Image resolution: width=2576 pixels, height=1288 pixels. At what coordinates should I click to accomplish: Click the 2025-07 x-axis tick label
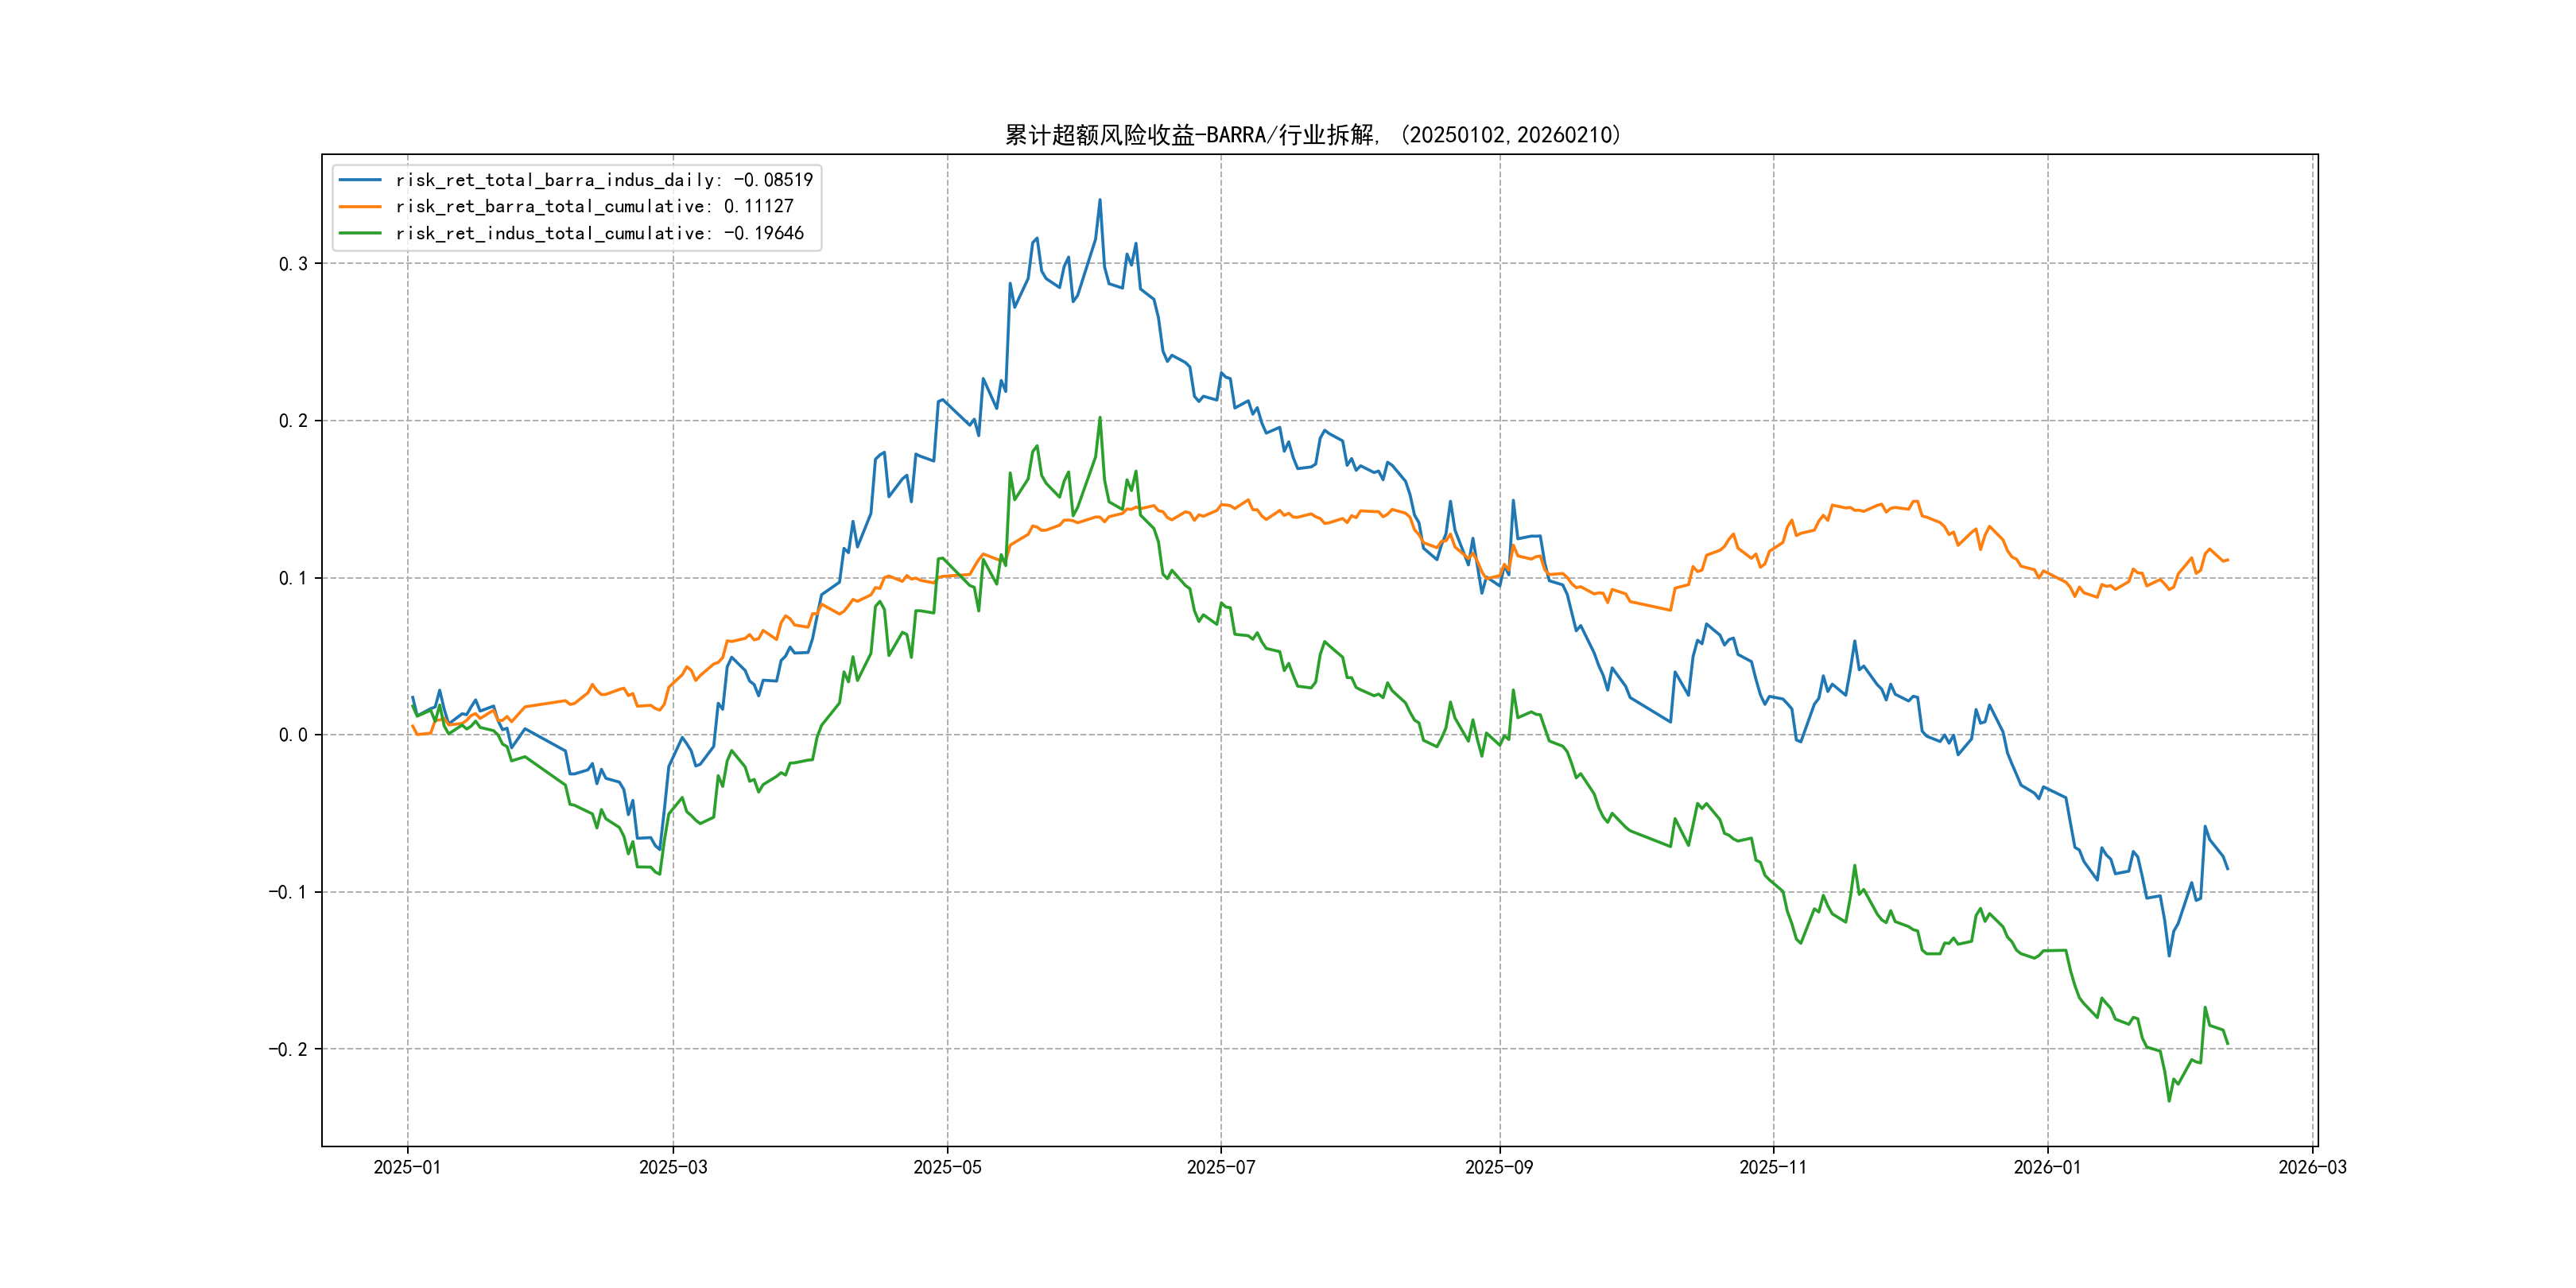1220,1167
